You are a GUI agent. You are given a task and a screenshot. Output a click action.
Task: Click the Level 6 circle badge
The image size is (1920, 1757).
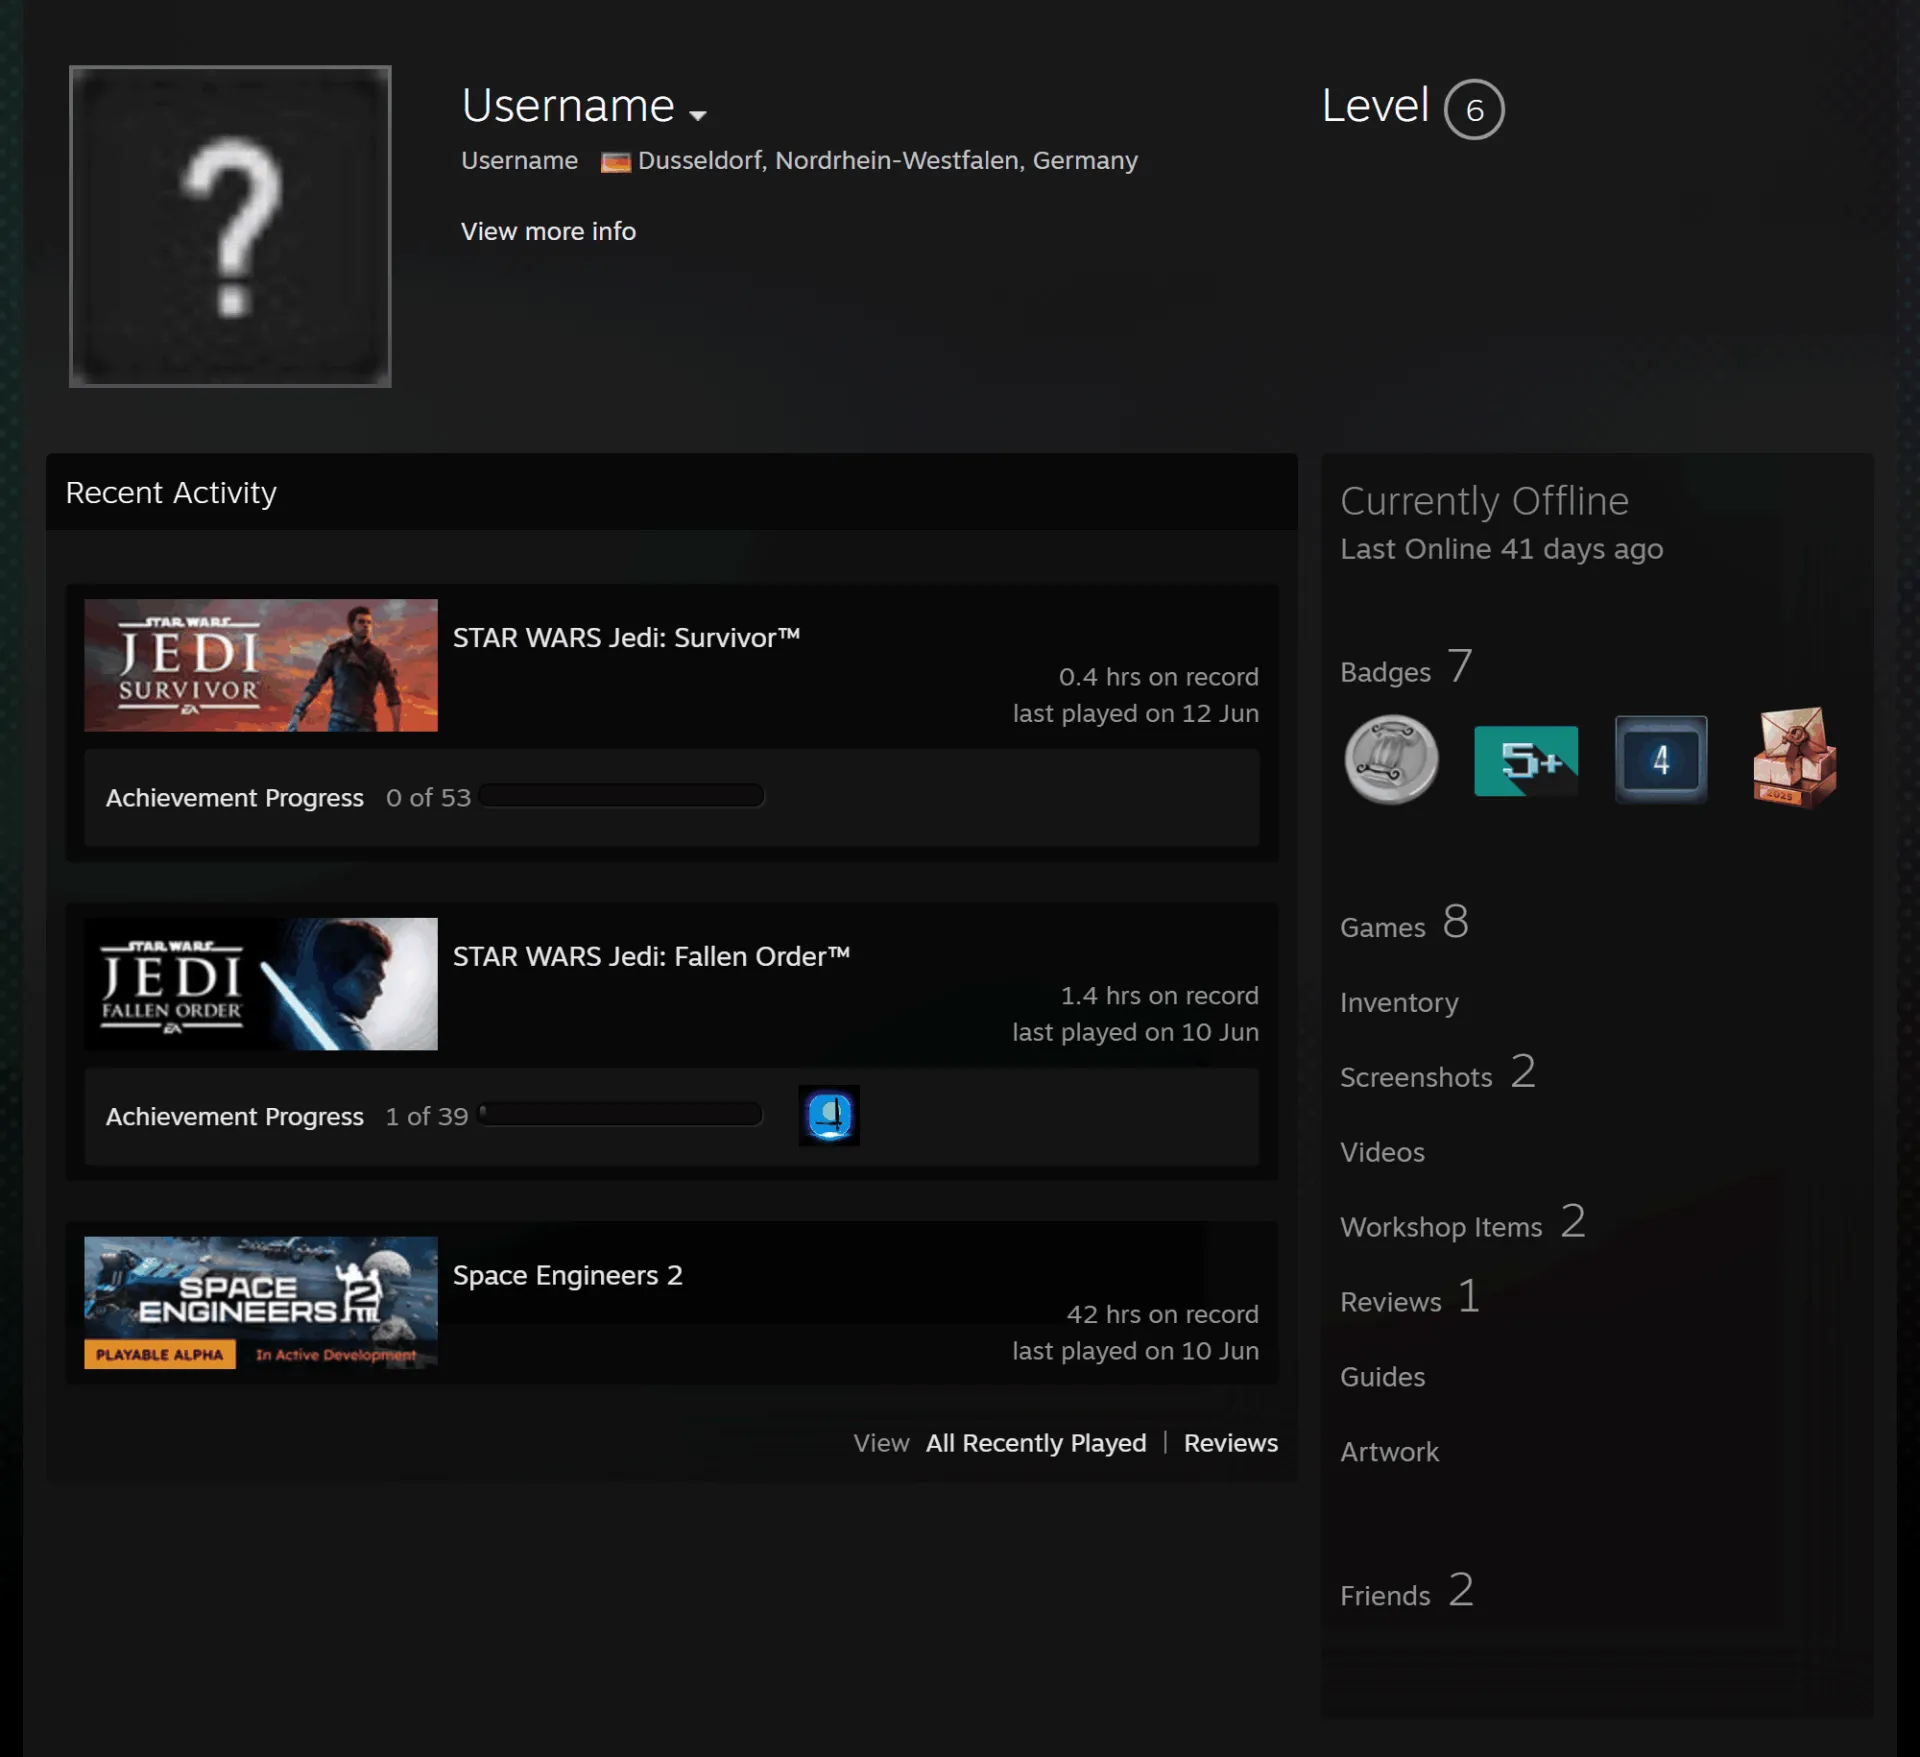coord(1474,109)
